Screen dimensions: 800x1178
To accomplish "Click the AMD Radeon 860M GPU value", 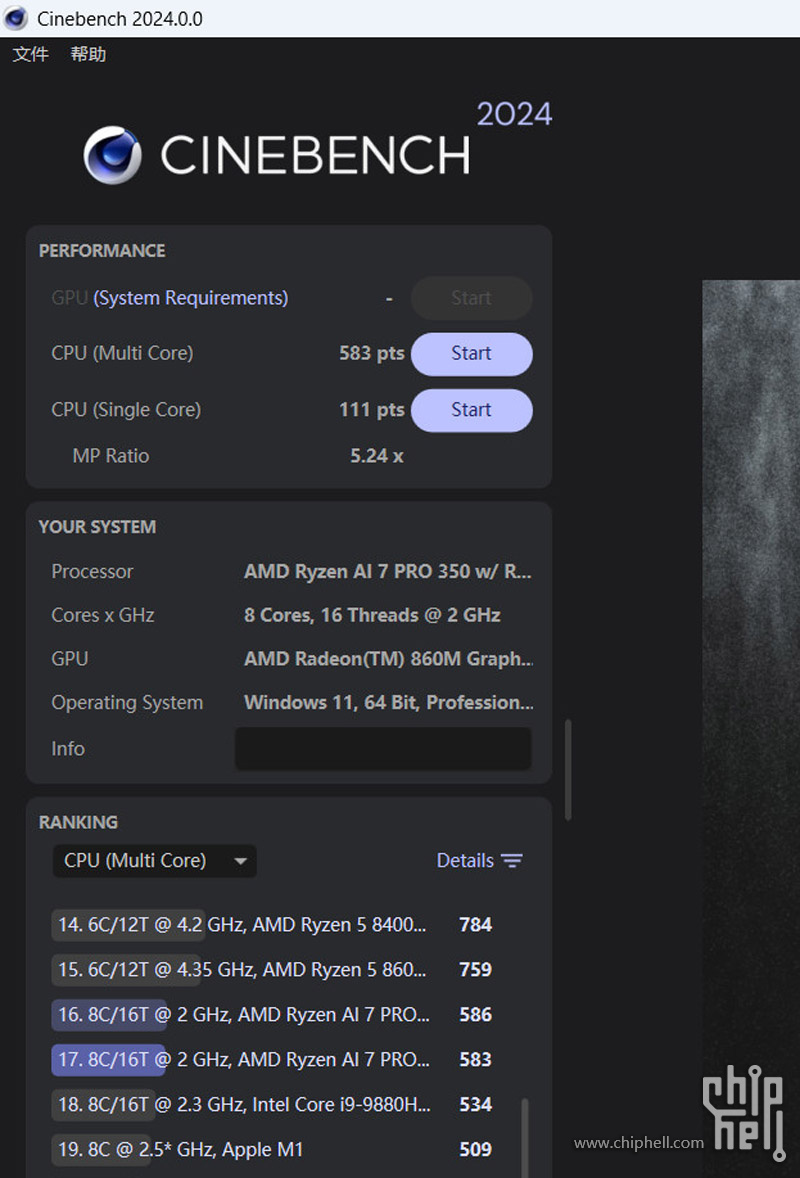I will [x=388, y=659].
